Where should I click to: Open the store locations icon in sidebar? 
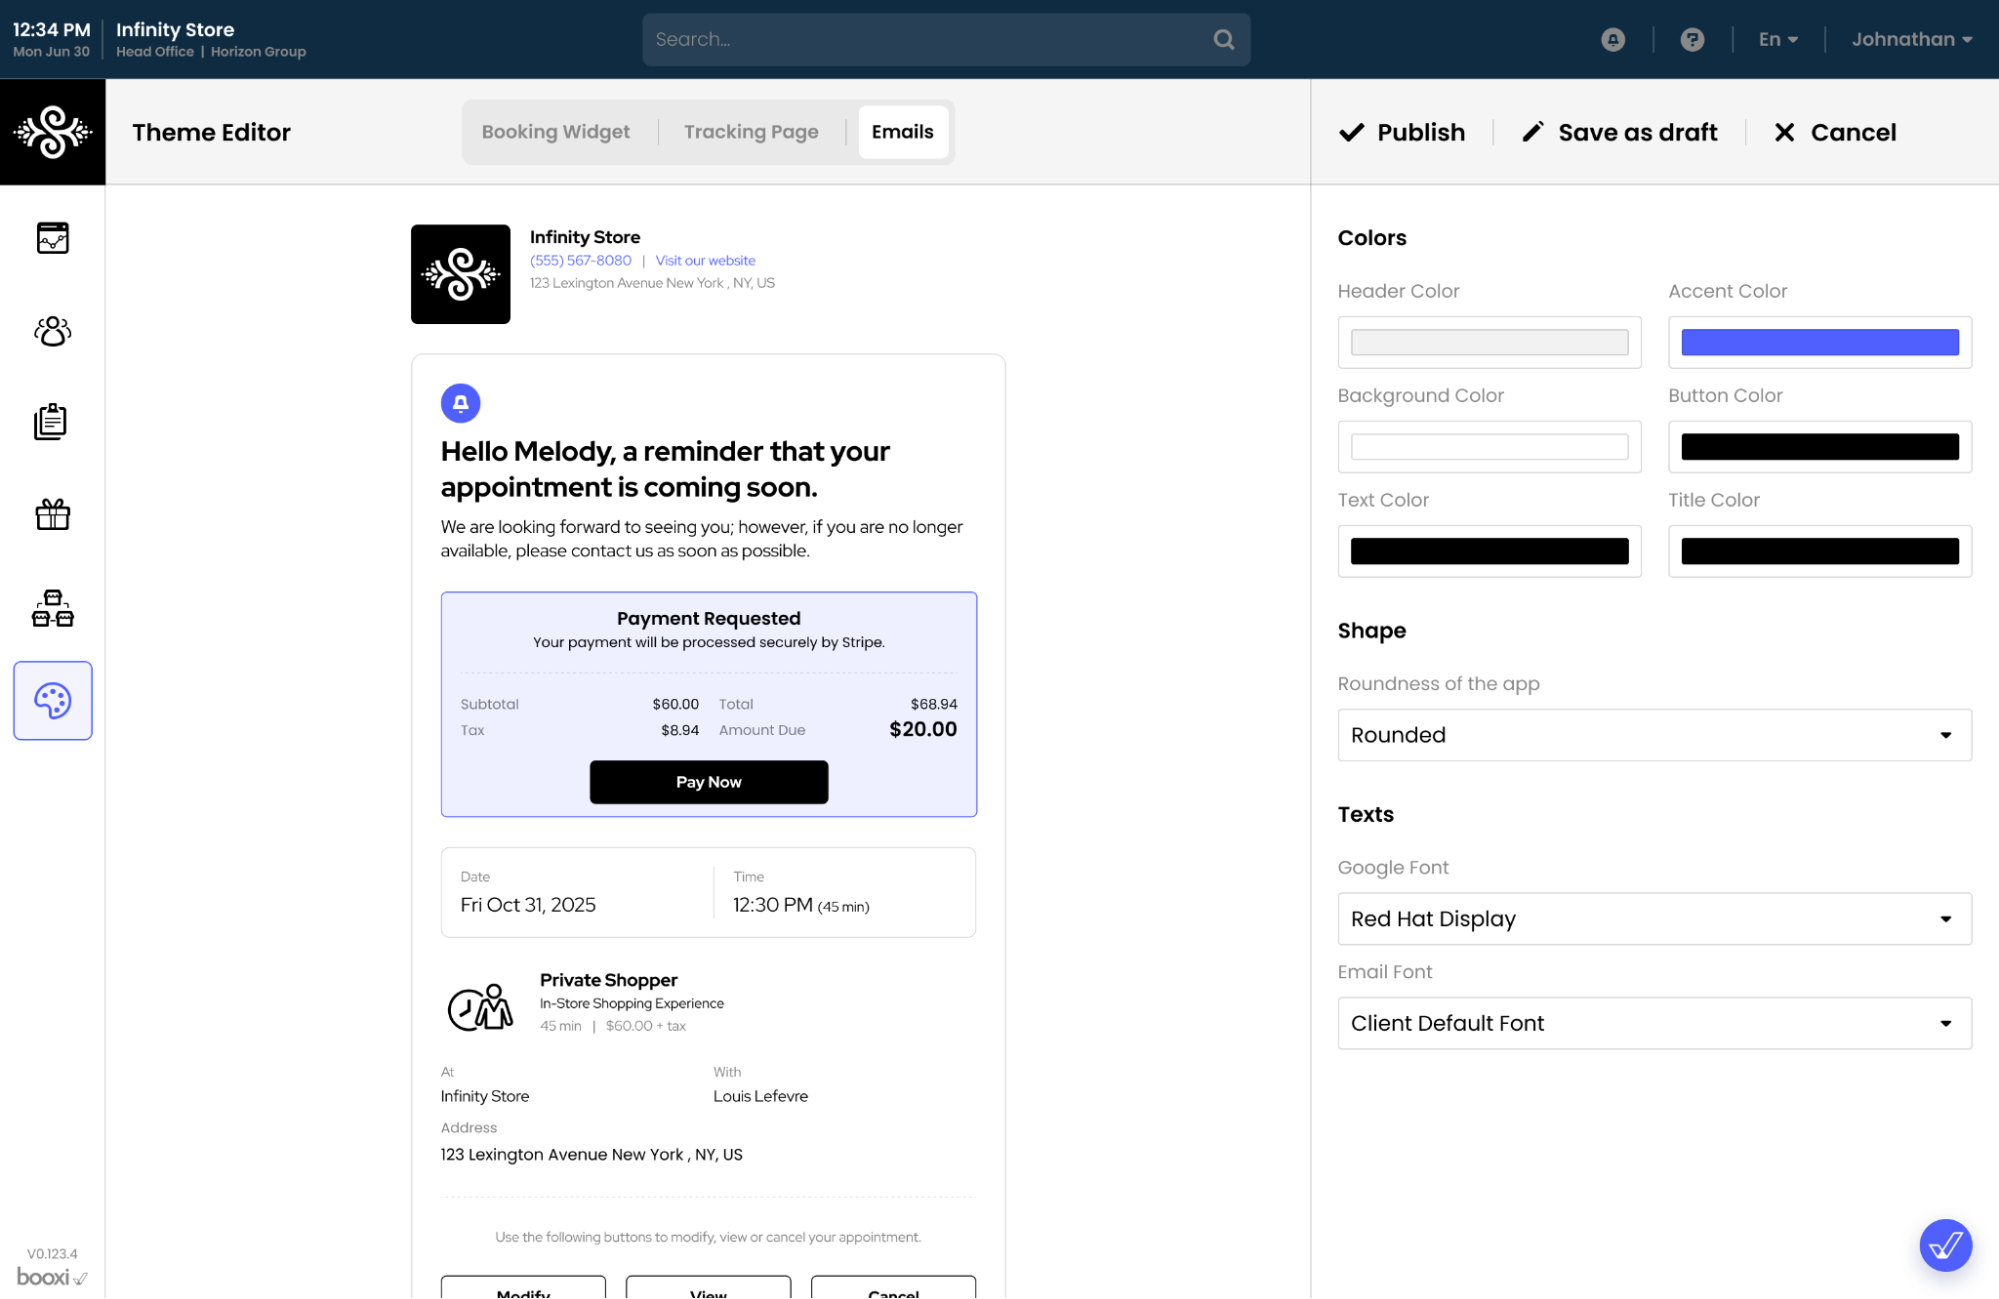52,608
